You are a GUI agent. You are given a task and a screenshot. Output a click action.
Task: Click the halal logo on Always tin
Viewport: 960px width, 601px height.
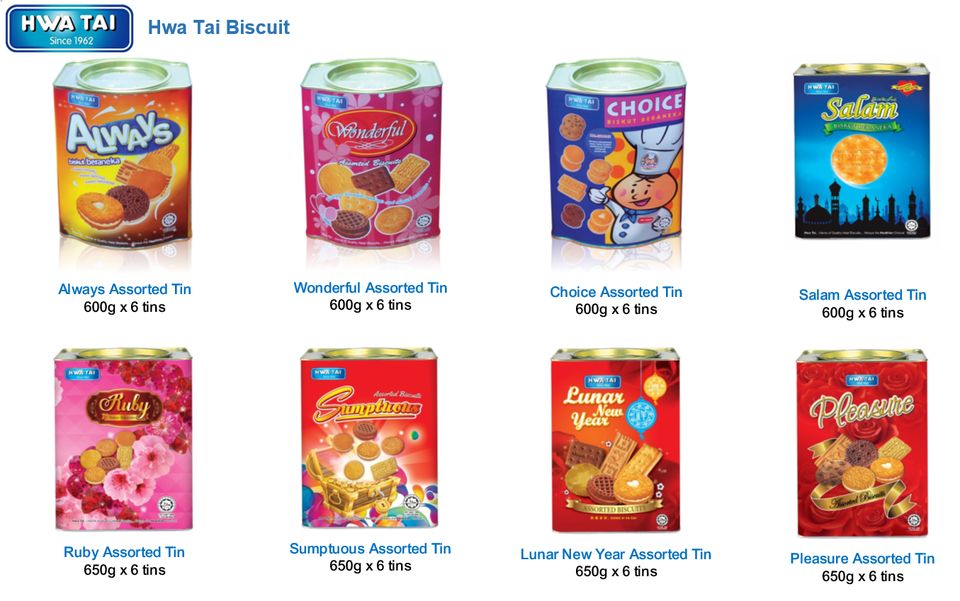(169, 220)
